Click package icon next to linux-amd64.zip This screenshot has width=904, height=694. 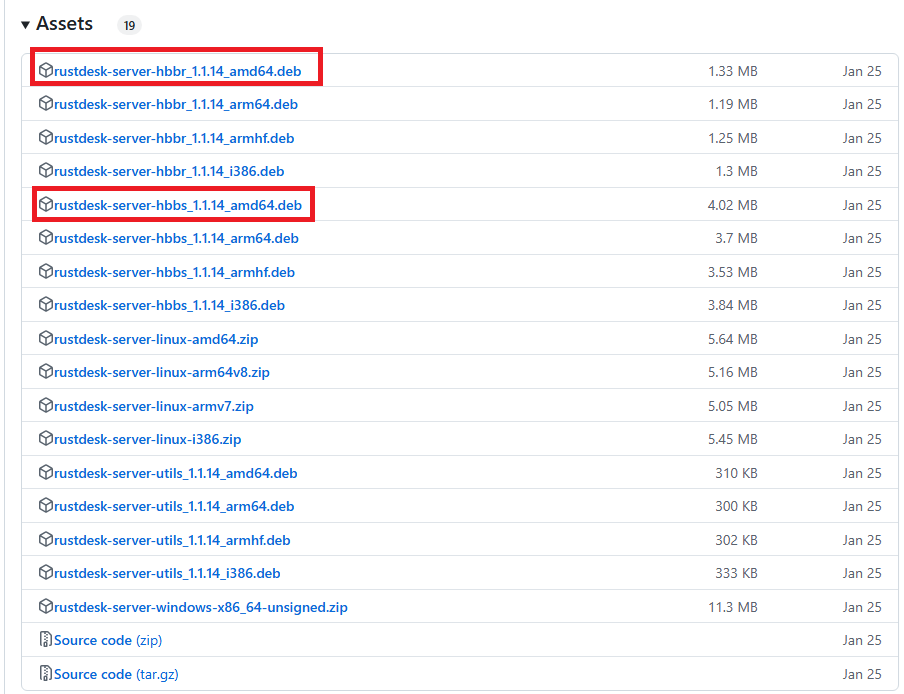(x=45, y=339)
